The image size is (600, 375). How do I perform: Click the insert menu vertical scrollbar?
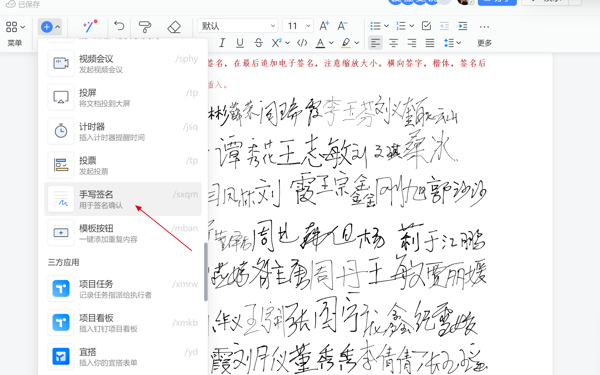click(206, 272)
